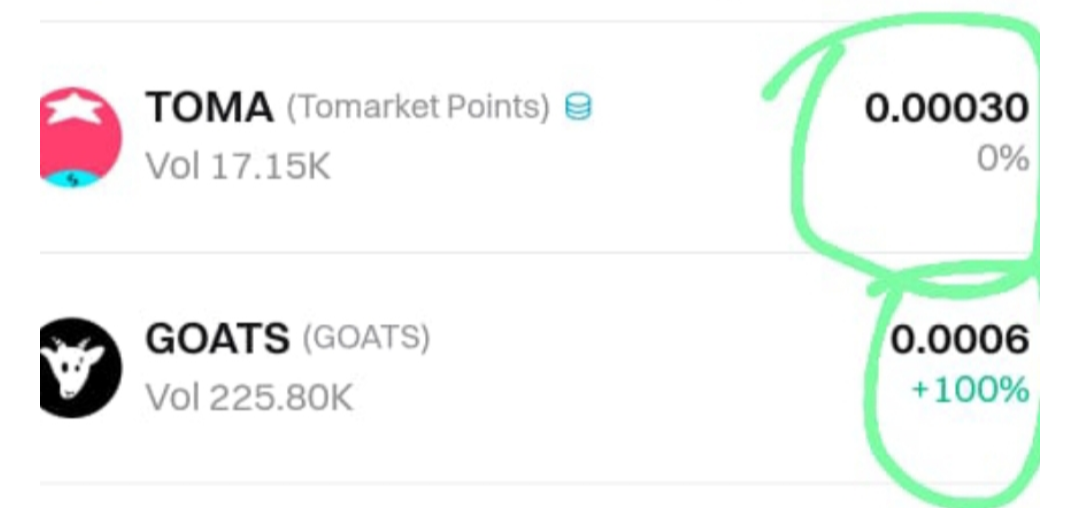1080x508 pixels.
Task: Click green circle stroke above TOMA price
Action: 900,35
